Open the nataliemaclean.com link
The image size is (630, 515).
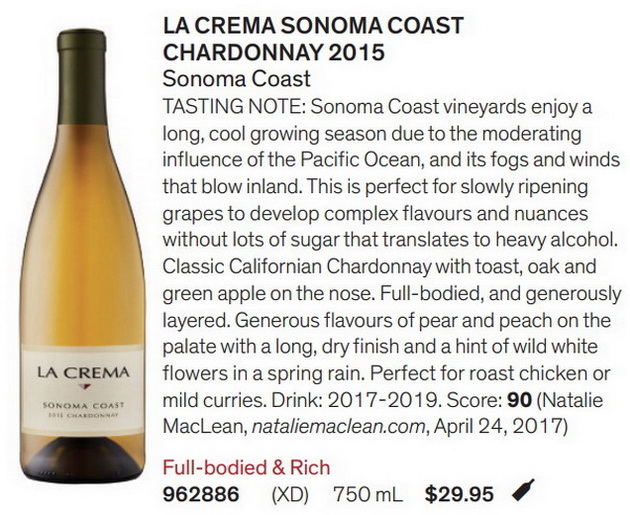tap(338, 426)
